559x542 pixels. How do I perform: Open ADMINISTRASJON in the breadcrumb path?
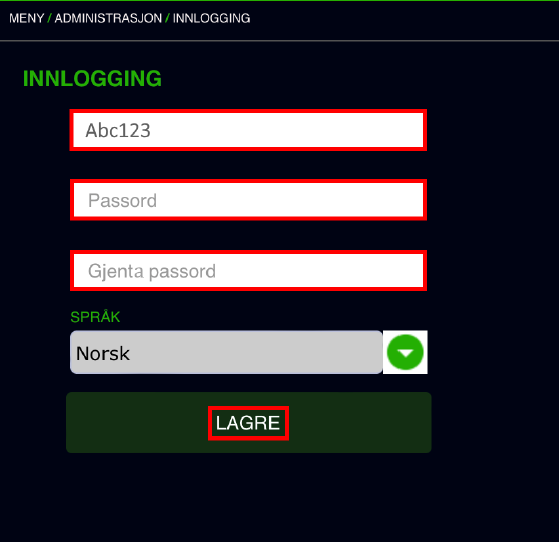coord(108,18)
